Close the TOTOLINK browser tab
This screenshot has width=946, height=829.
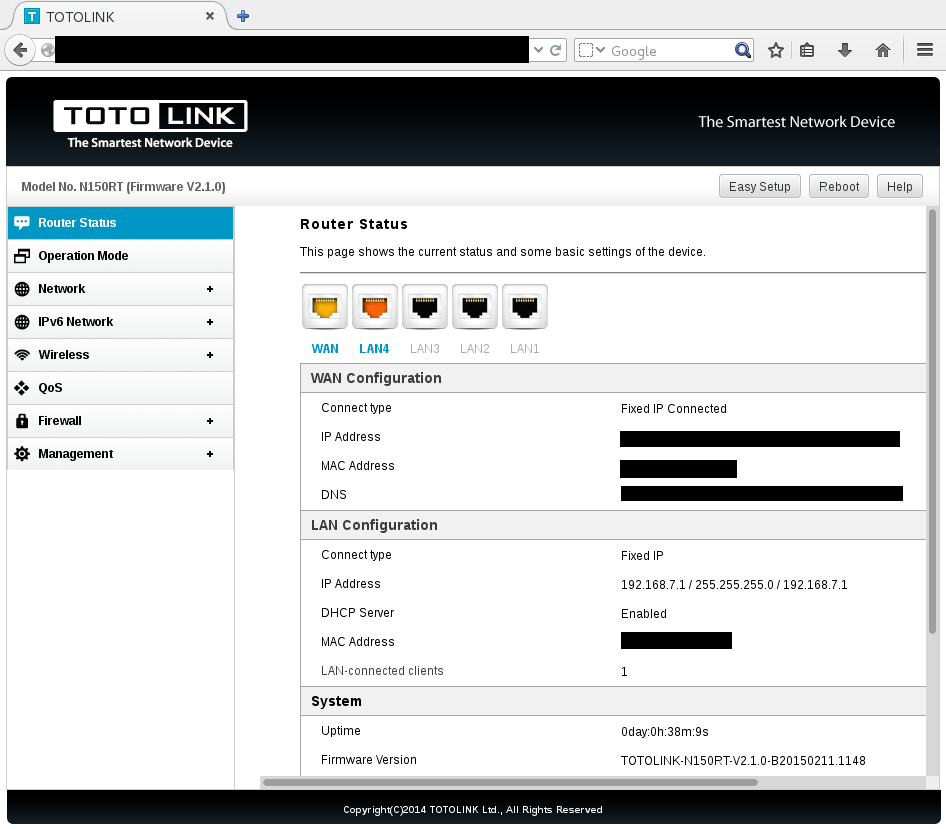click(x=209, y=16)
